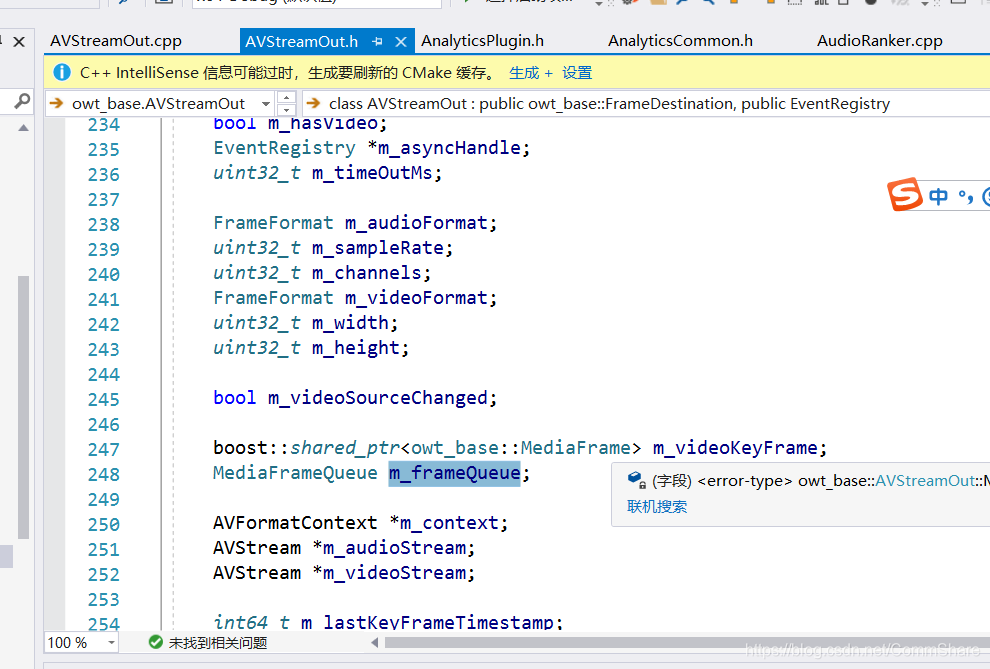The height and width of the screenshot is (669, 990).
Task: Click MediaFrameQueue type on line 248
Action: point(295,473)
